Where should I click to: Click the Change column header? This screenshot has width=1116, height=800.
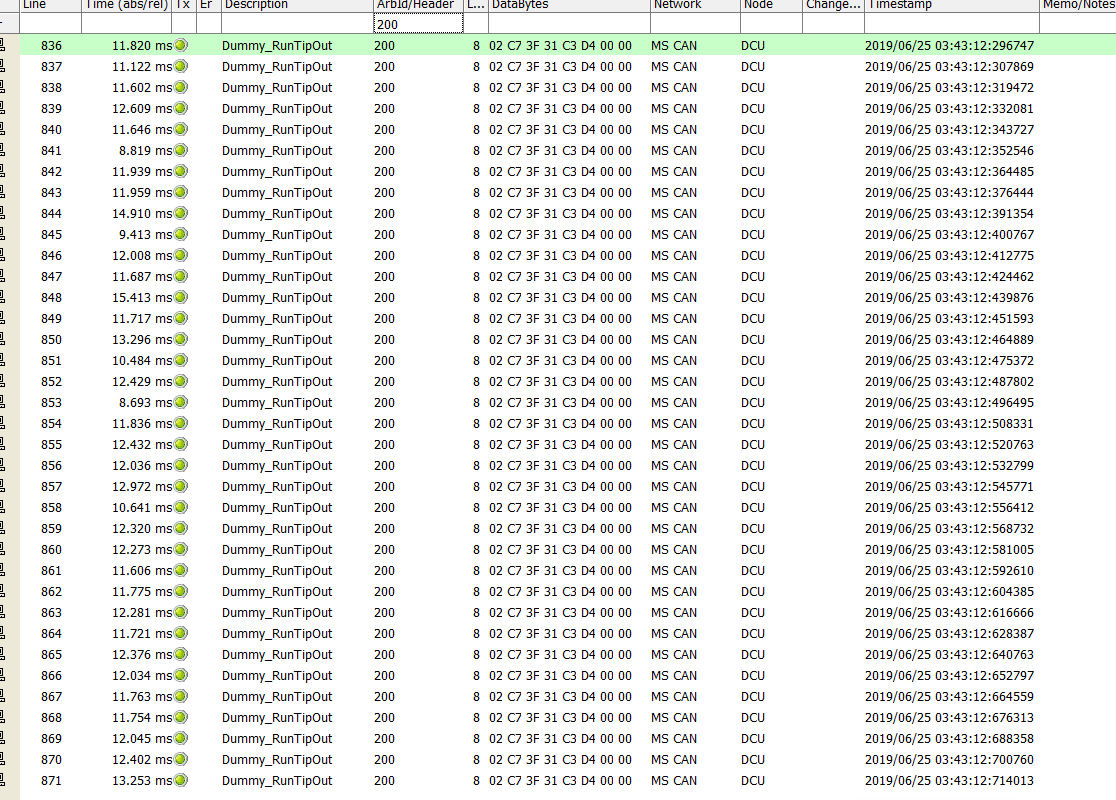point(833,5)
